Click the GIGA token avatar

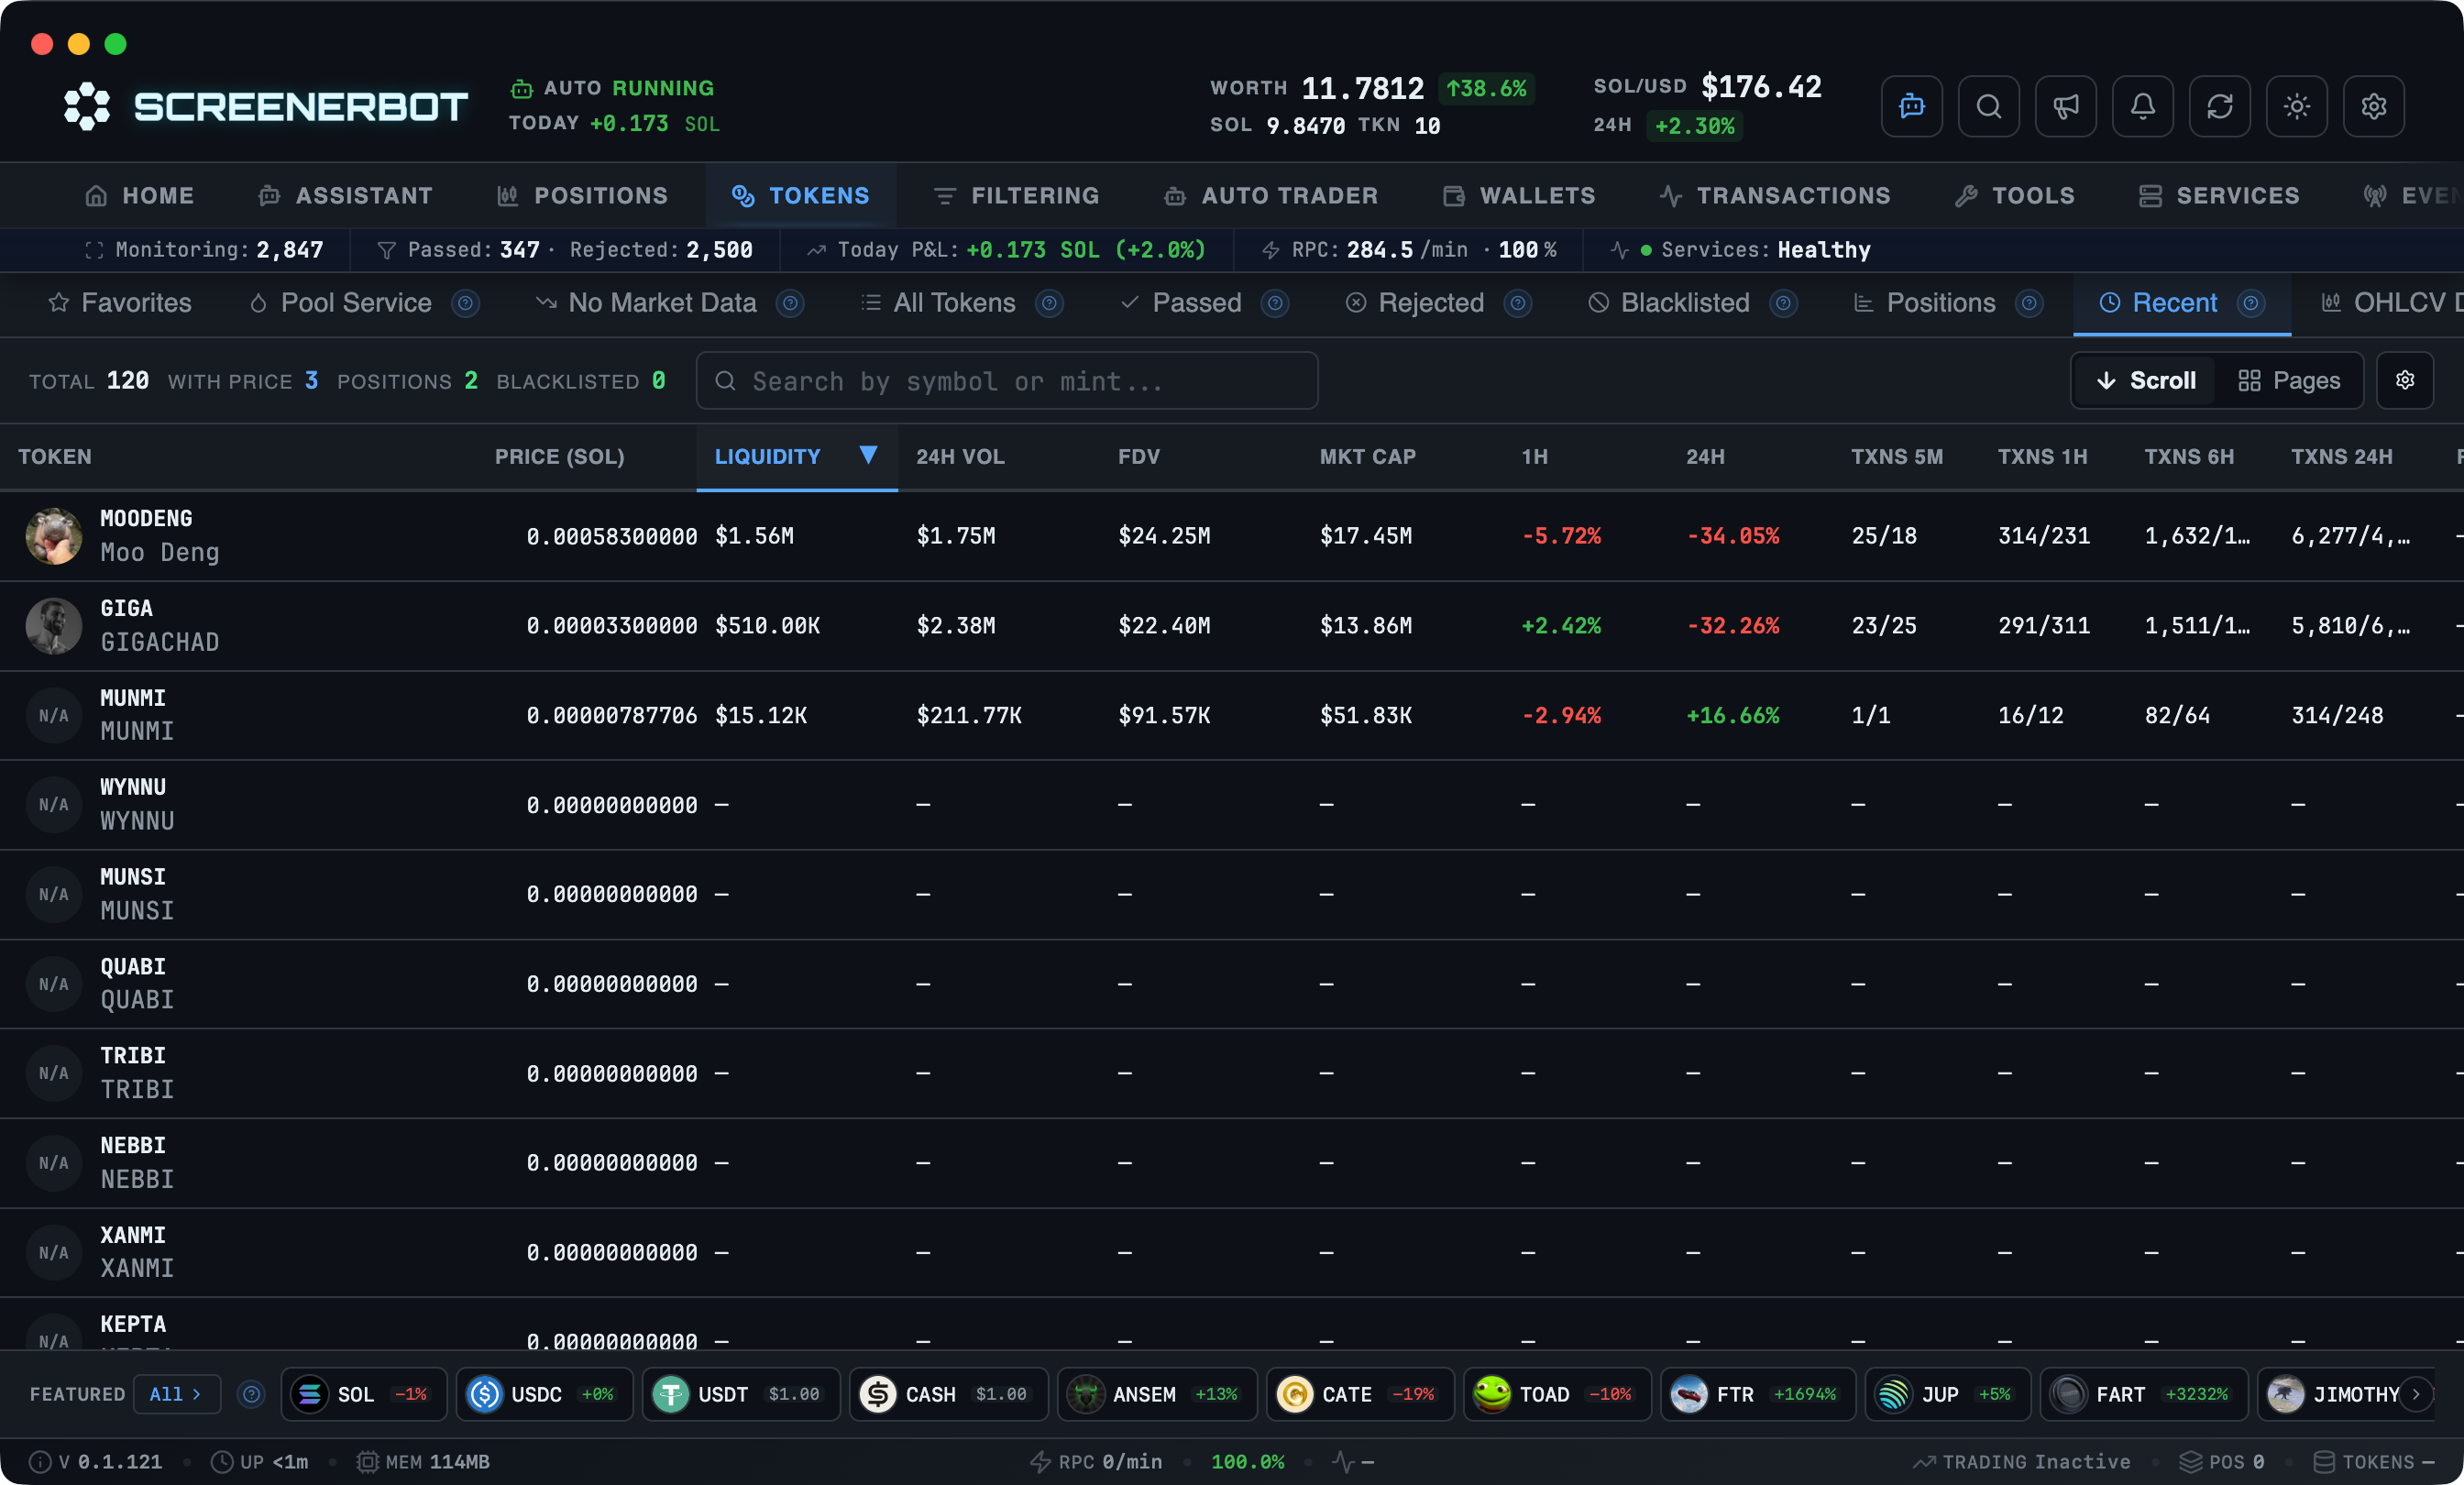tap(53, 626)
